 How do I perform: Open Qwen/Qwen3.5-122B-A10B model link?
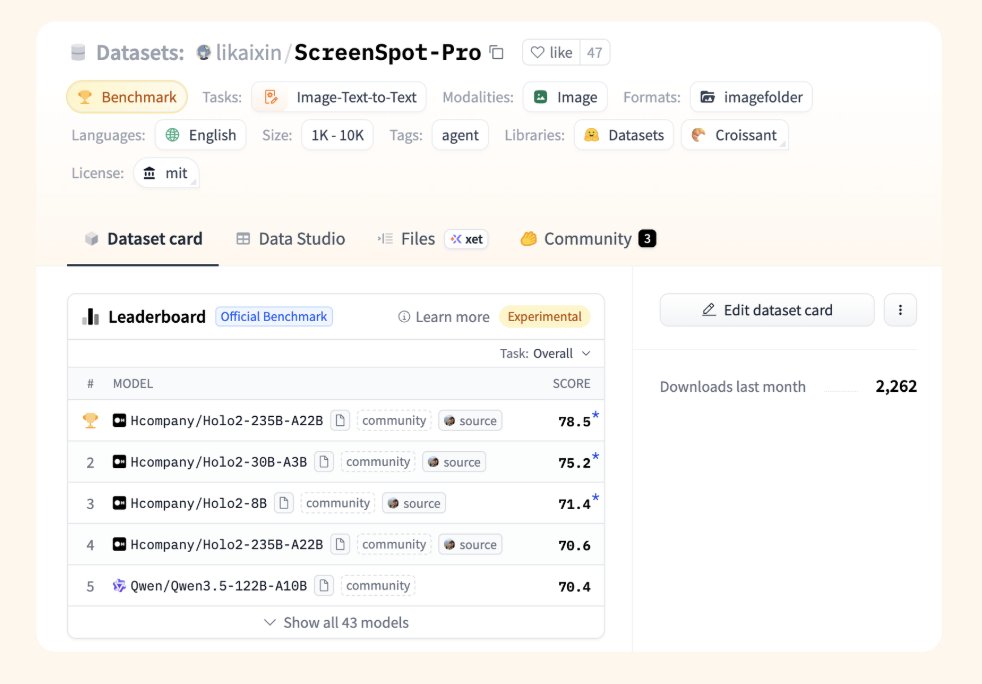pos(219,586)
